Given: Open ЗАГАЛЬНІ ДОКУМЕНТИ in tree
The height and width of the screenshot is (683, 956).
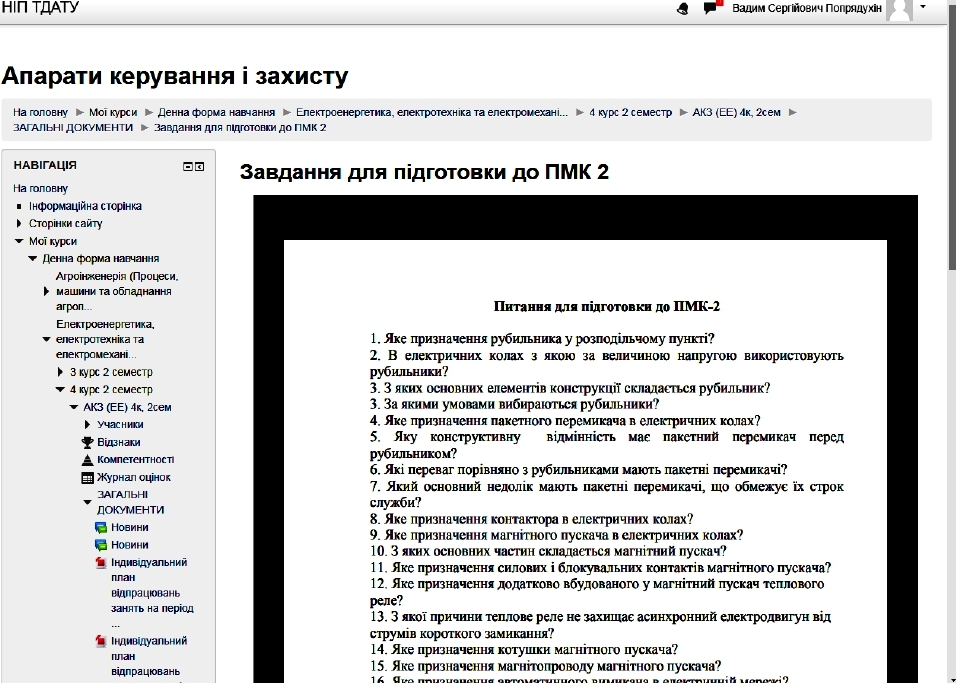Looking at the screenshot, I should tap(130, 502).
